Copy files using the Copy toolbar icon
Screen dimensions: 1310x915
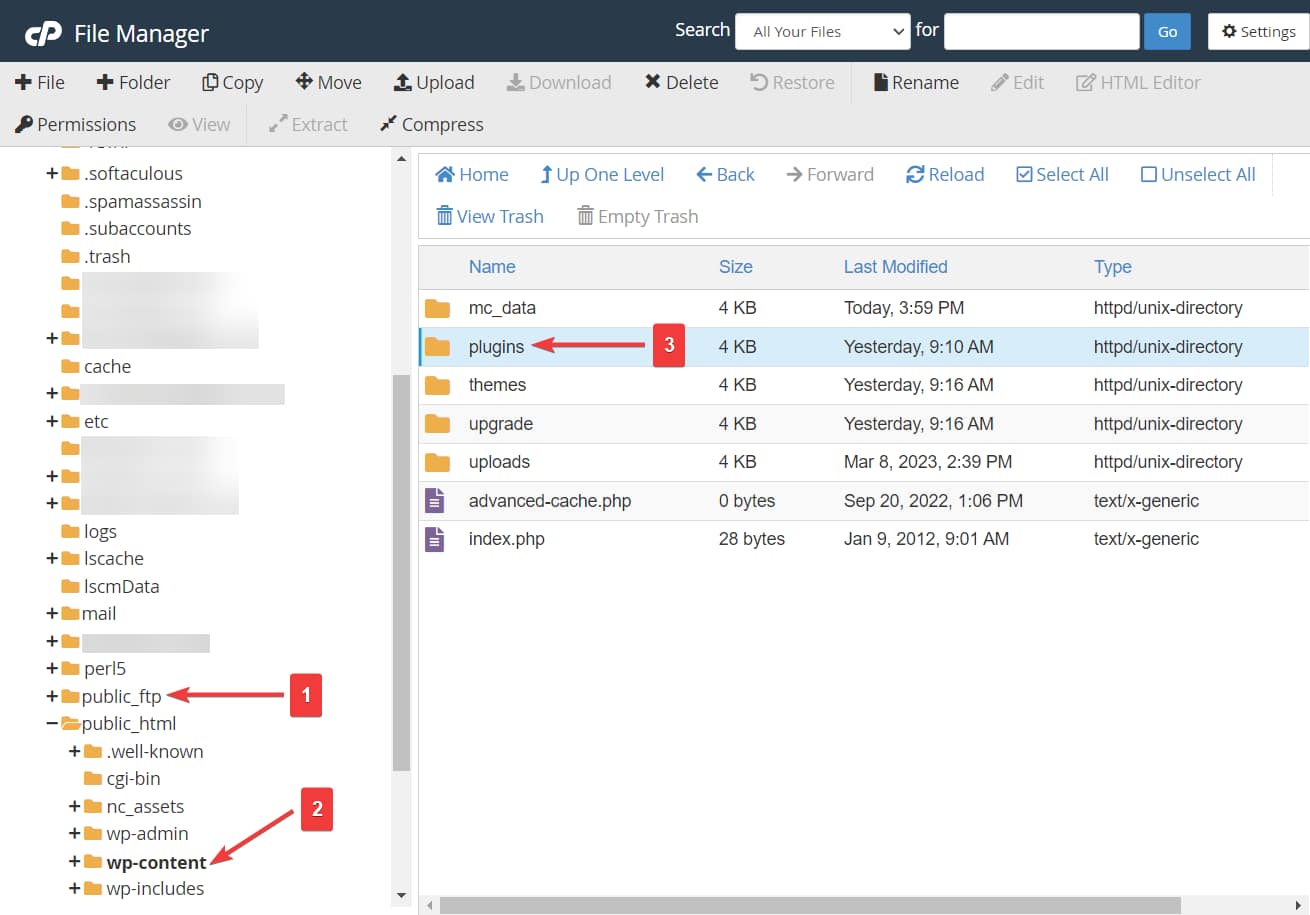[x=232, y=82]
